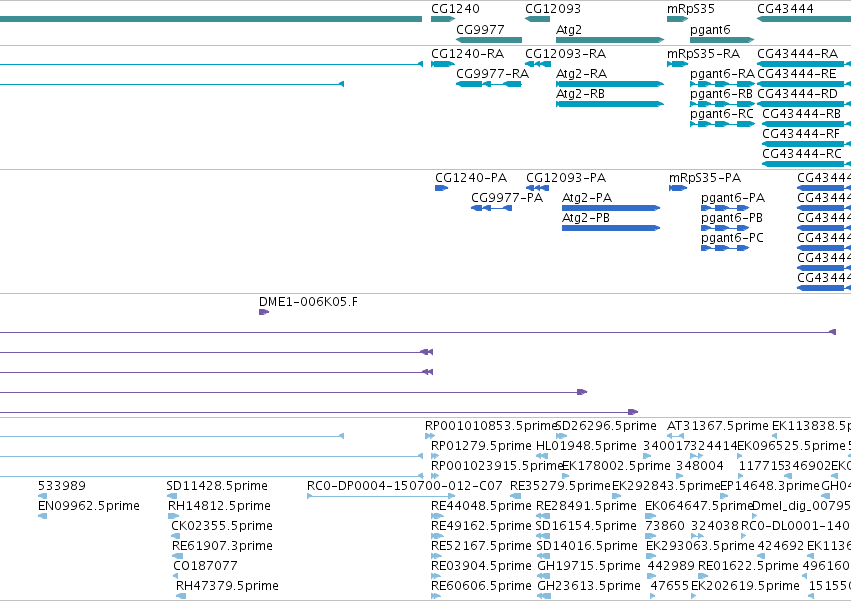Click the CG12093-RA transcript label

click(x=566, y=54)
